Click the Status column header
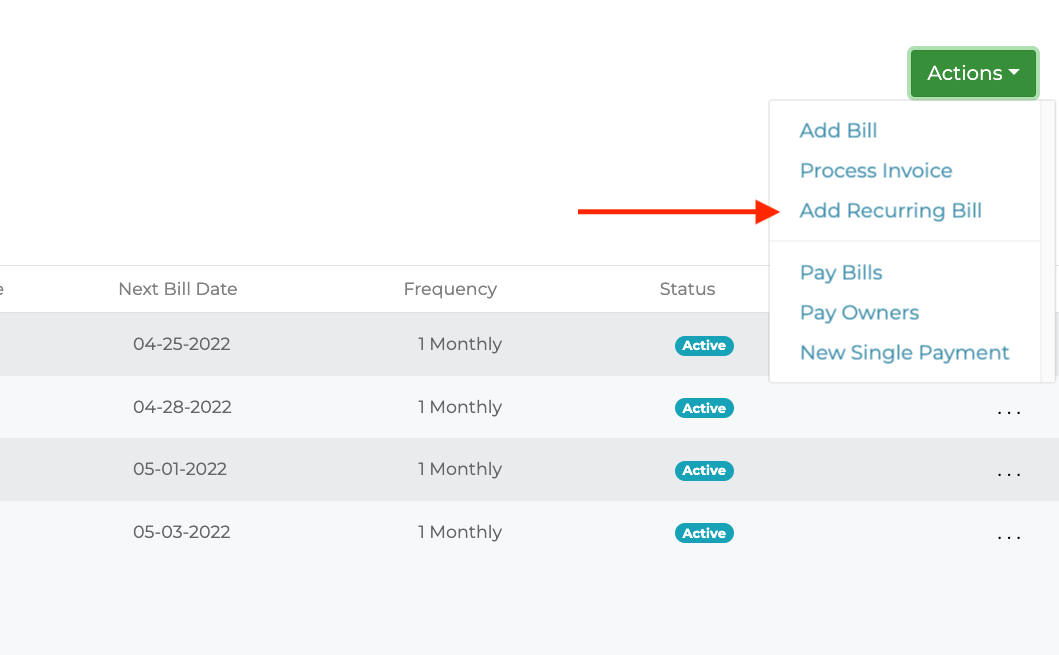 click(x=687, y=289)
